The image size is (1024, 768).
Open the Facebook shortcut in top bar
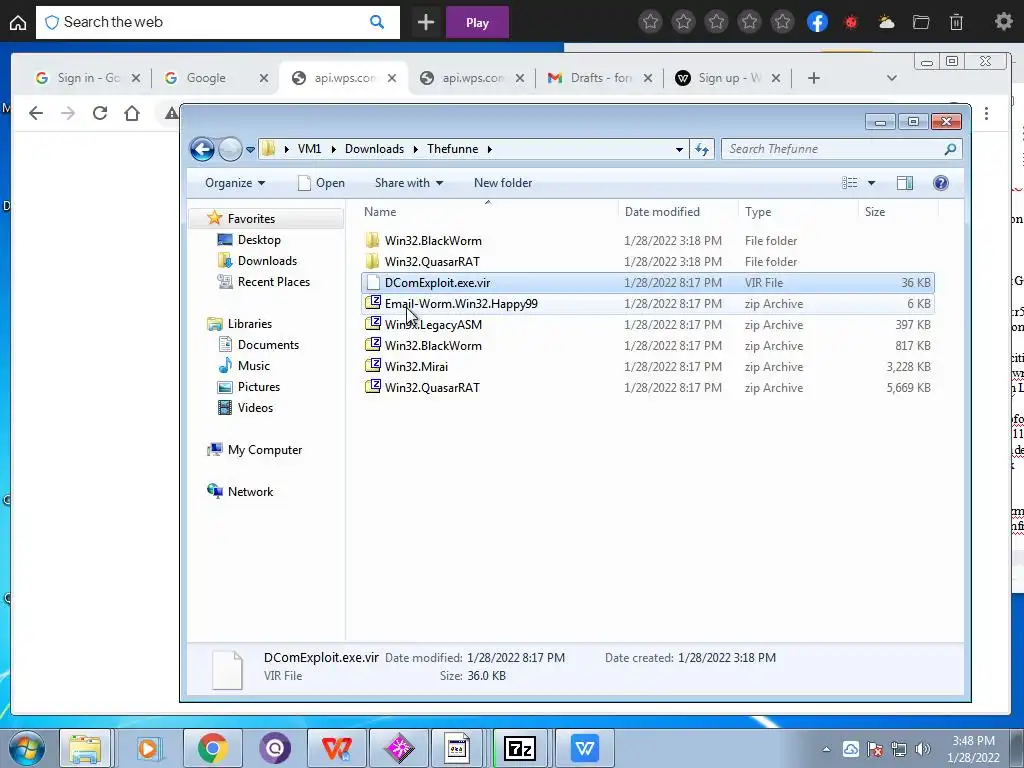817,22
